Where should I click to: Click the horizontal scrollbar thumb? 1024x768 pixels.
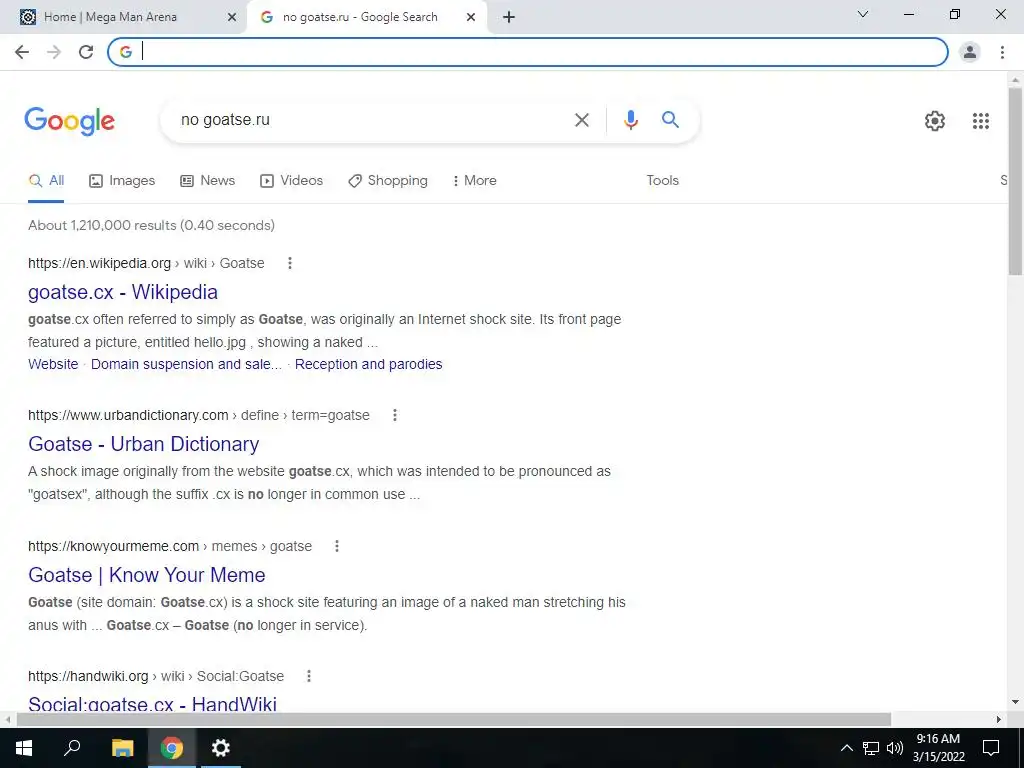pyautogui.click(x=454, y=720)
